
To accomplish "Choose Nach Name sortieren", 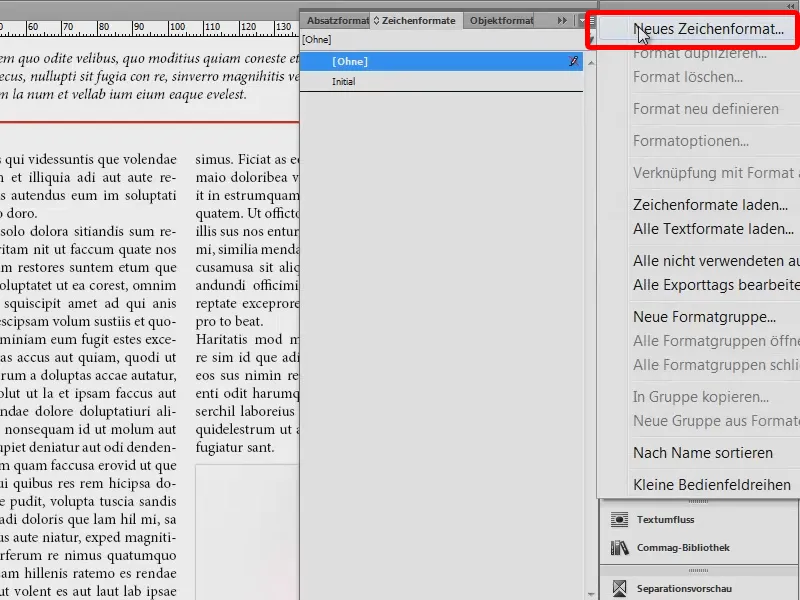I will [703, 453].
